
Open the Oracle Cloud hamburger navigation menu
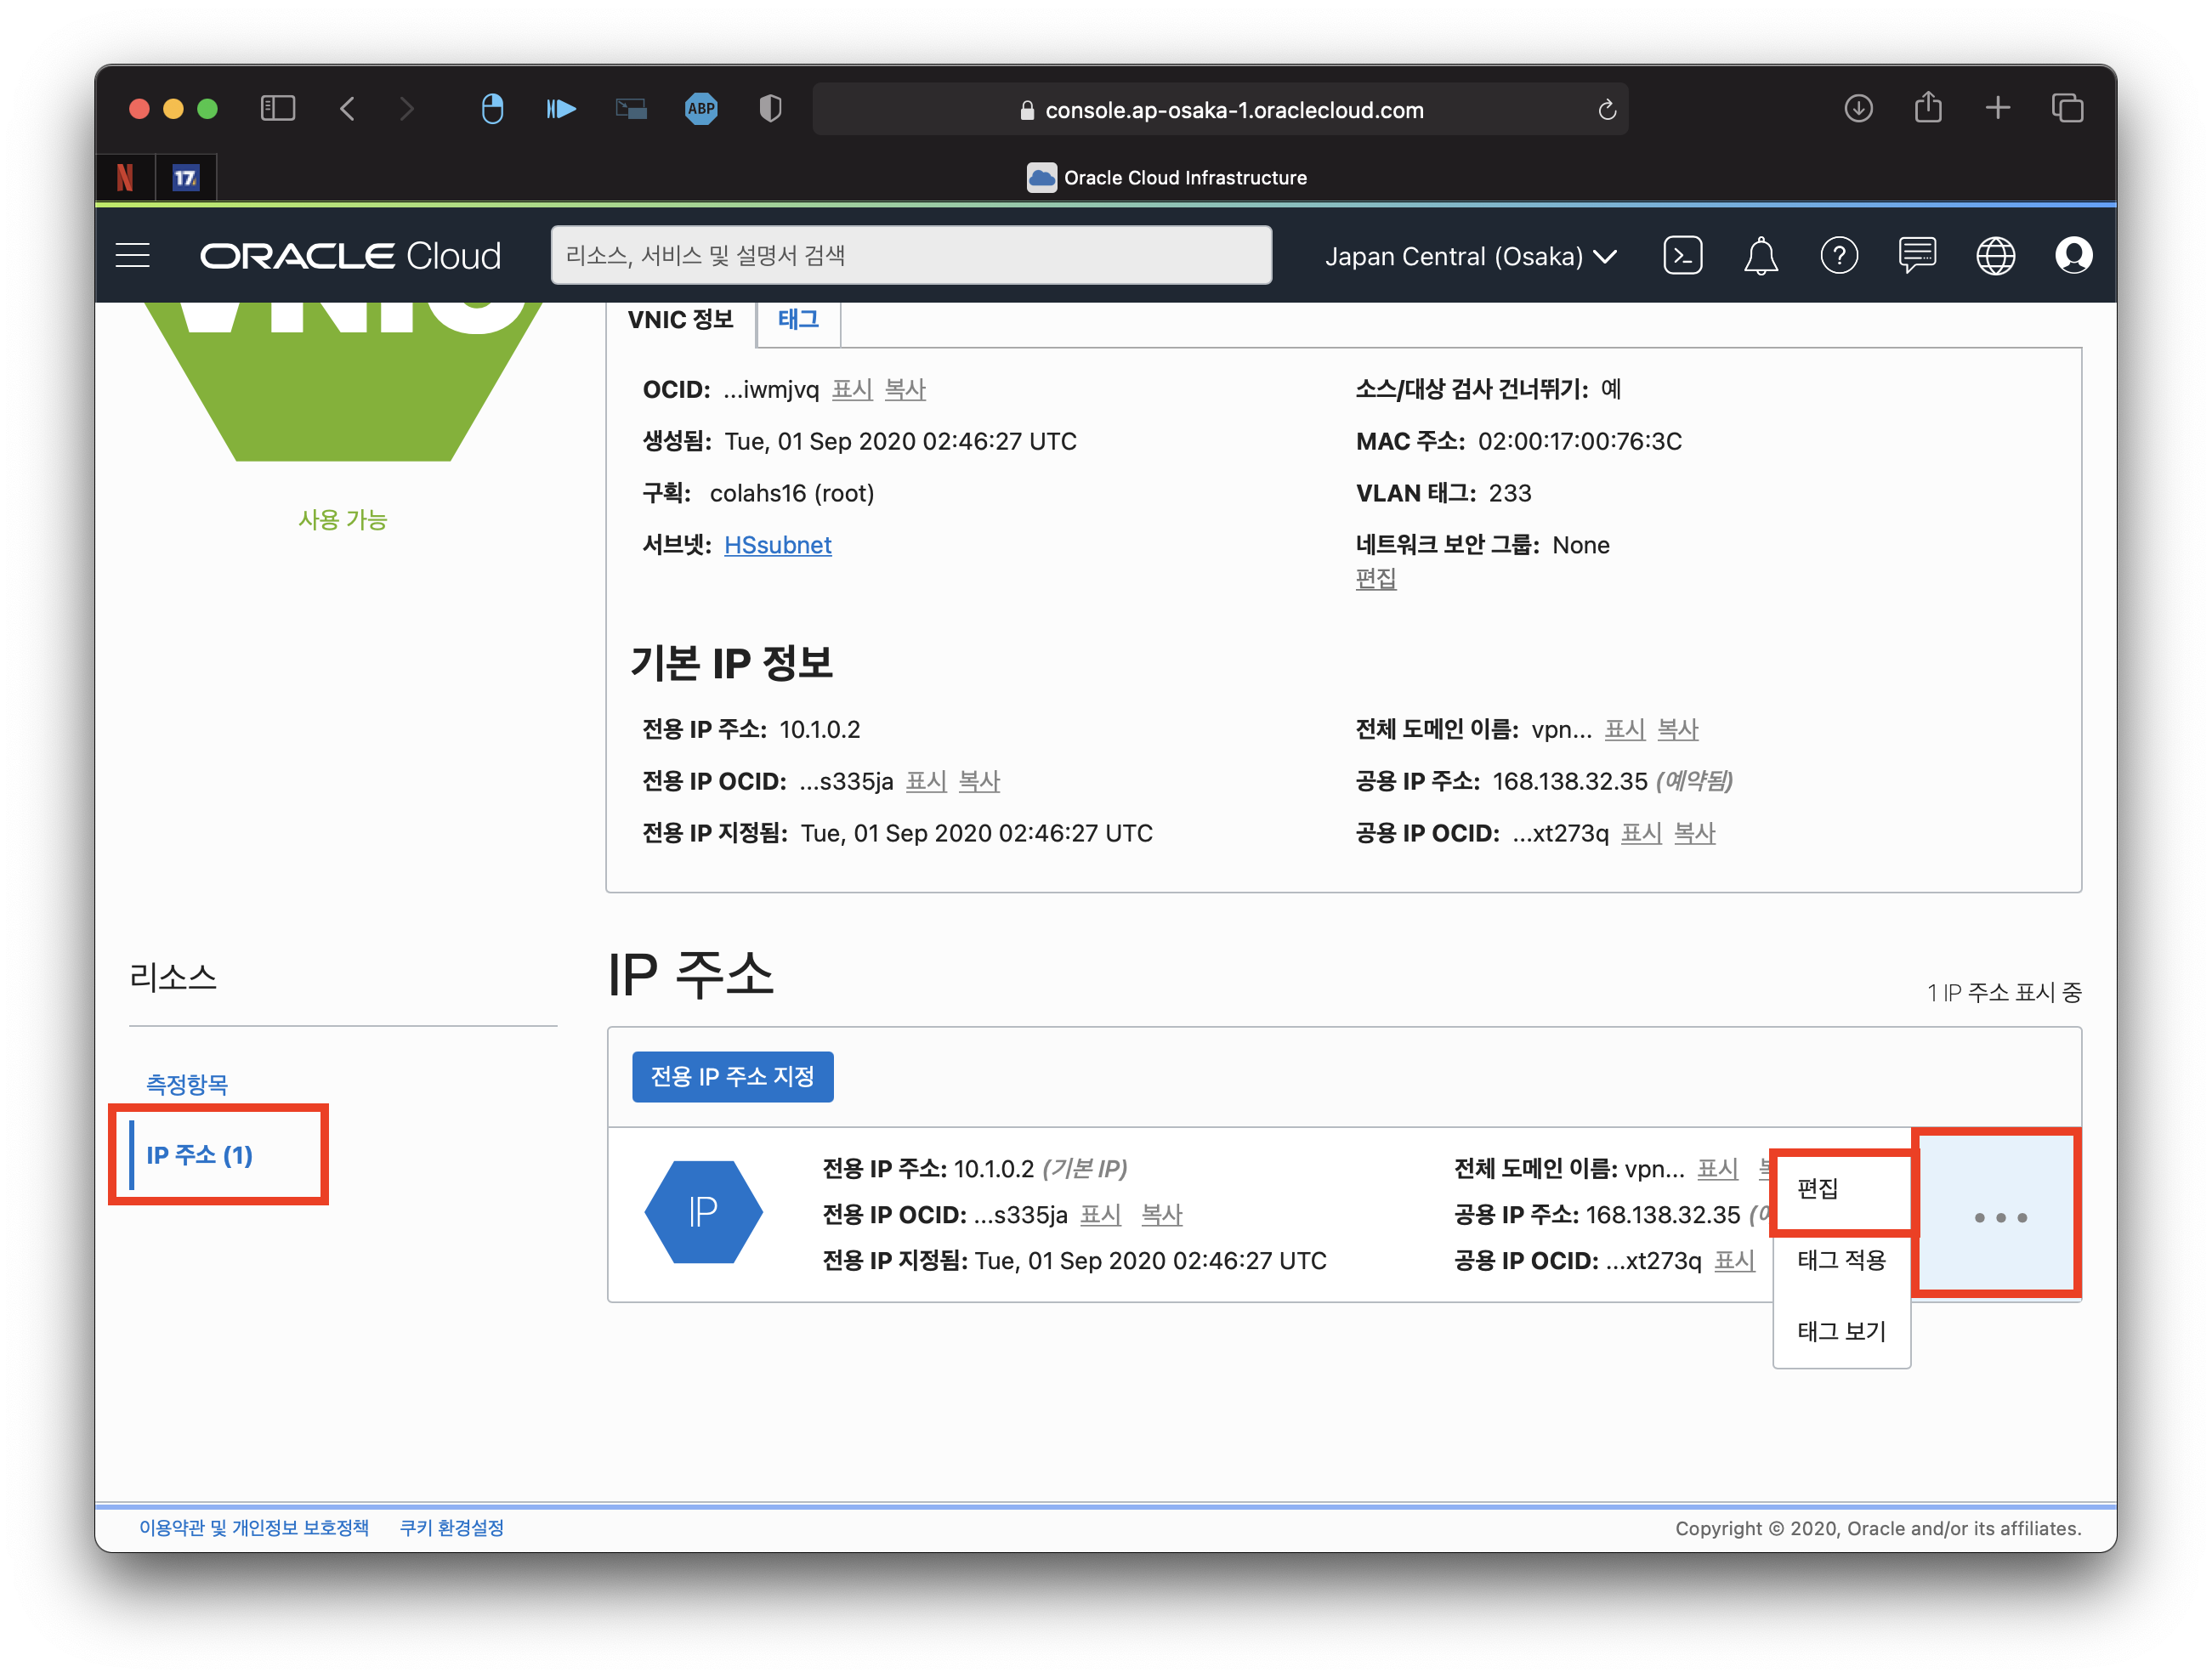coord(133,256)
